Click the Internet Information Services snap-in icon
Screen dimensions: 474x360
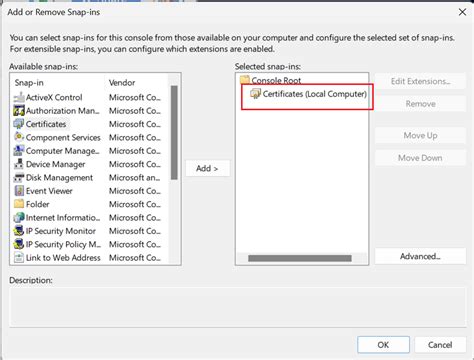tap(19, 217)
